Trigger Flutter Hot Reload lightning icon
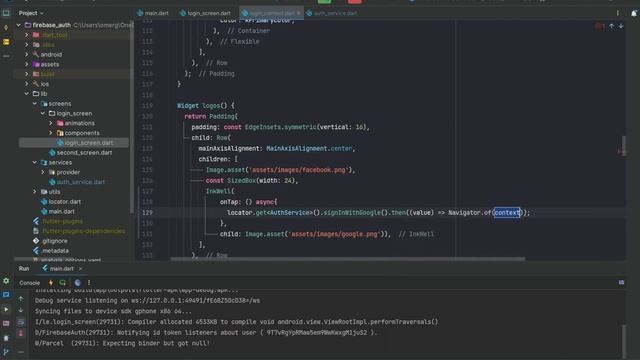Image resolution: width=640 pixels, height=360 pixels. pyautogui.click(x=51, y=282)
